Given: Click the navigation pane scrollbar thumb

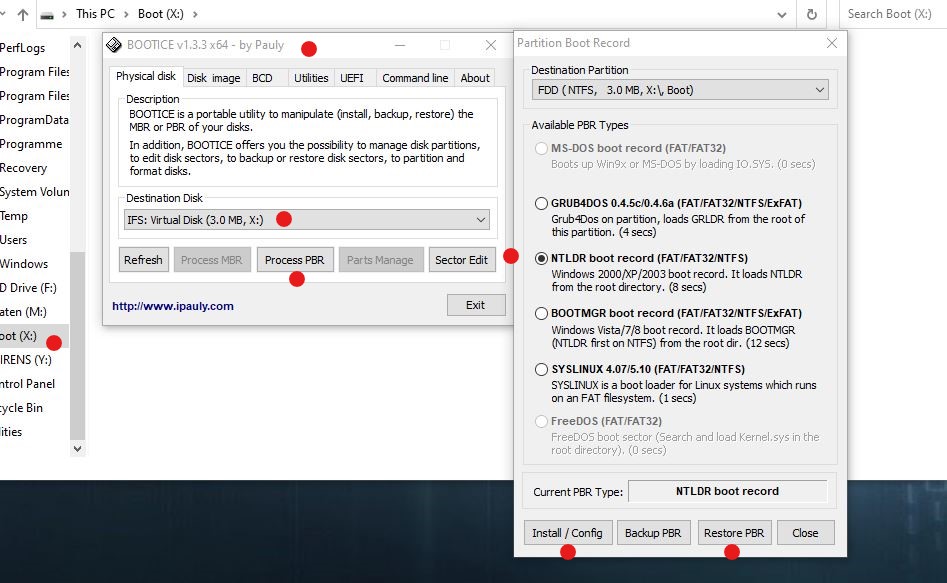Looking at the screenshot, I should tap(77, 346).
